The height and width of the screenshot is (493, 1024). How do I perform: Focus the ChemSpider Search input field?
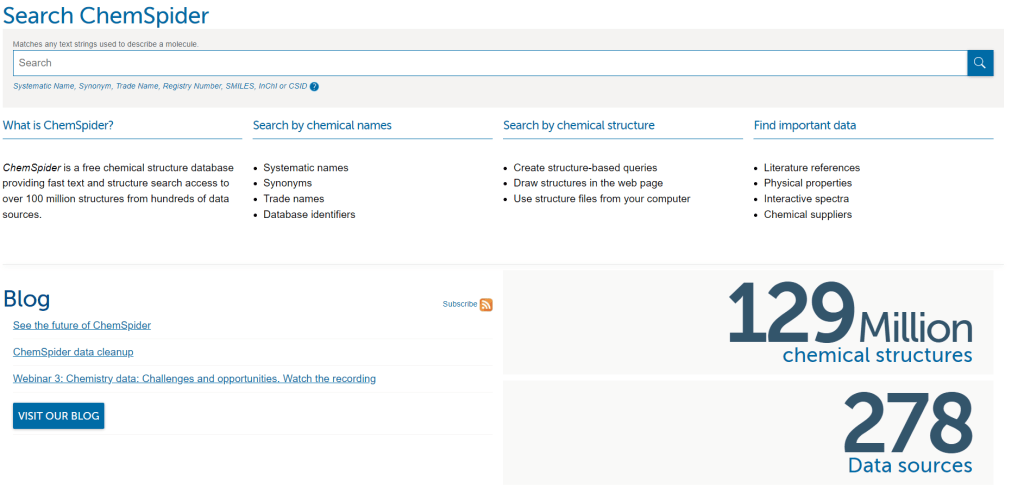click(490, 63)
